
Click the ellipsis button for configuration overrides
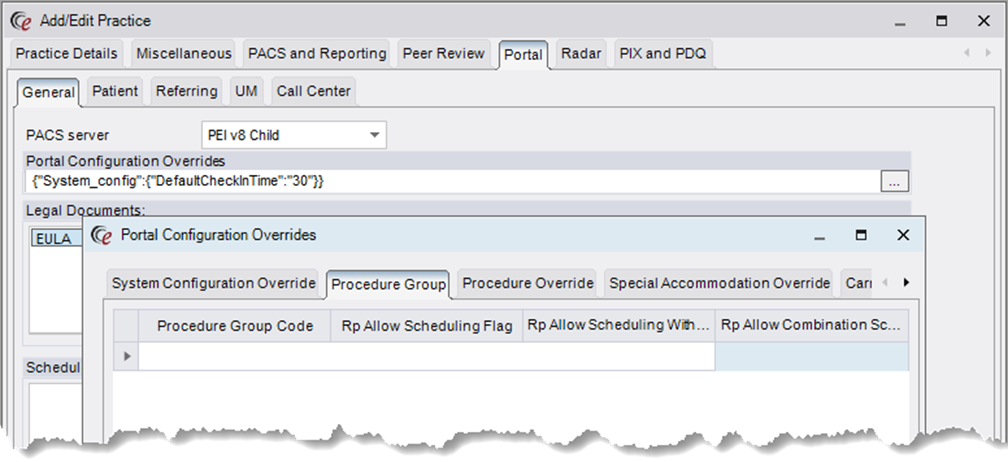click(x=895, y=181)
